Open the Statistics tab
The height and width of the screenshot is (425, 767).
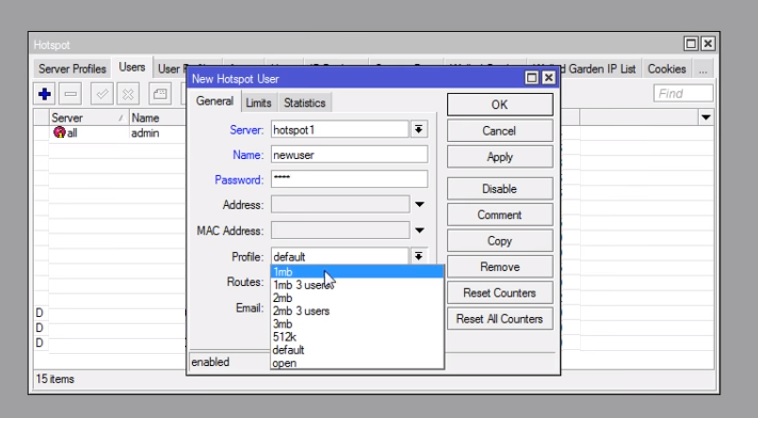click(304, 102)
